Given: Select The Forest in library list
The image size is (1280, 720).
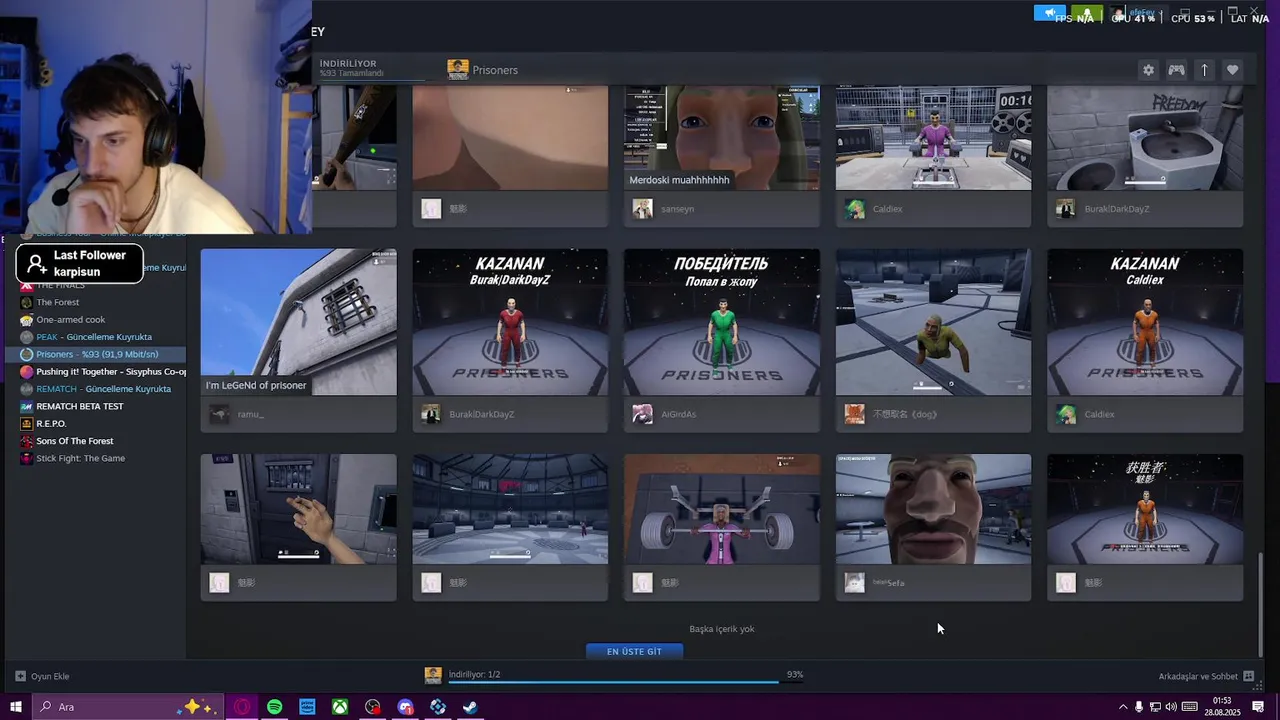Looking at the screenshot, I should coord(58,302).
